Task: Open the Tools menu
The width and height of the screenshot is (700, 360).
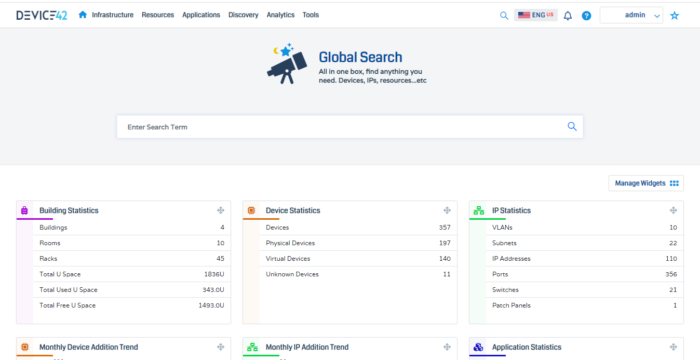Action: [311, 15]
